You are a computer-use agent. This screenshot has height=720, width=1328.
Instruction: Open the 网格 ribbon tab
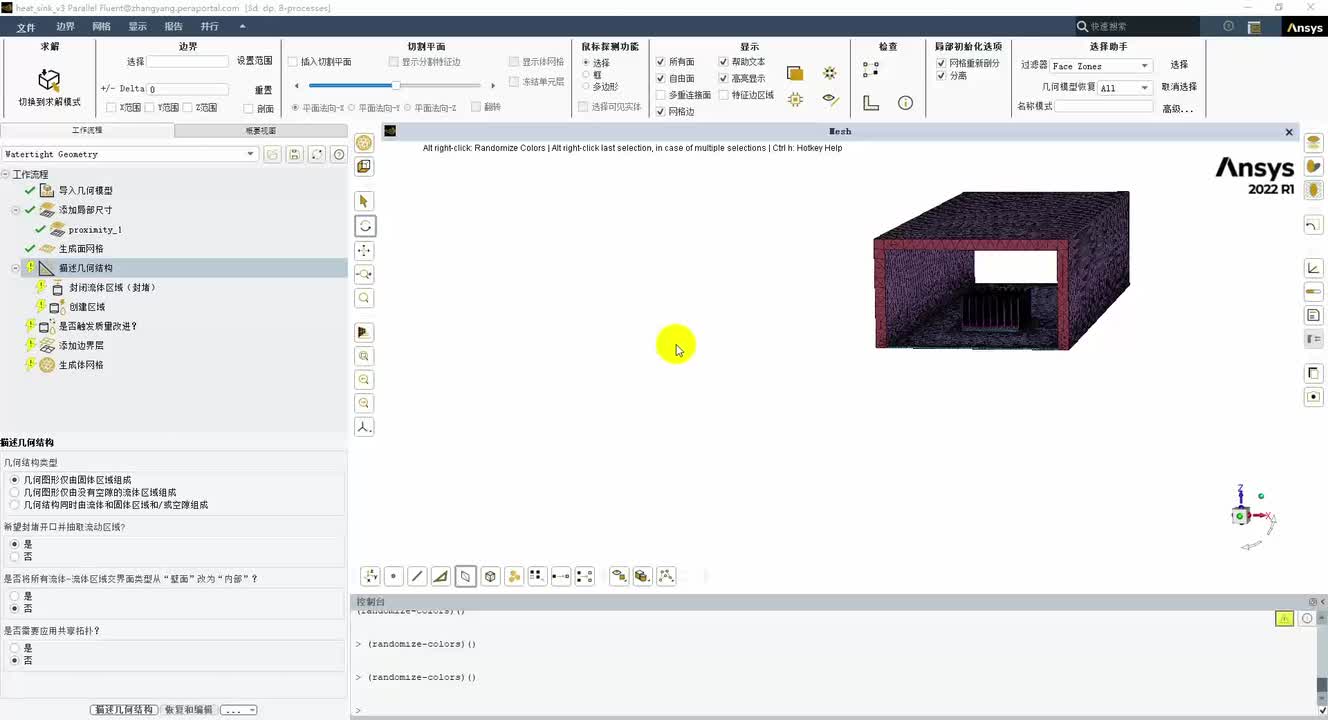101,27
